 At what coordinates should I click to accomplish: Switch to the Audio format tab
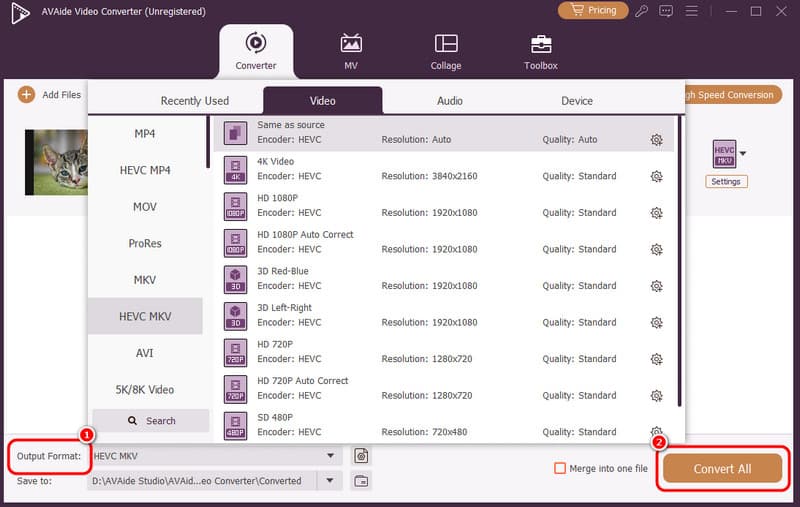[449, 101]
